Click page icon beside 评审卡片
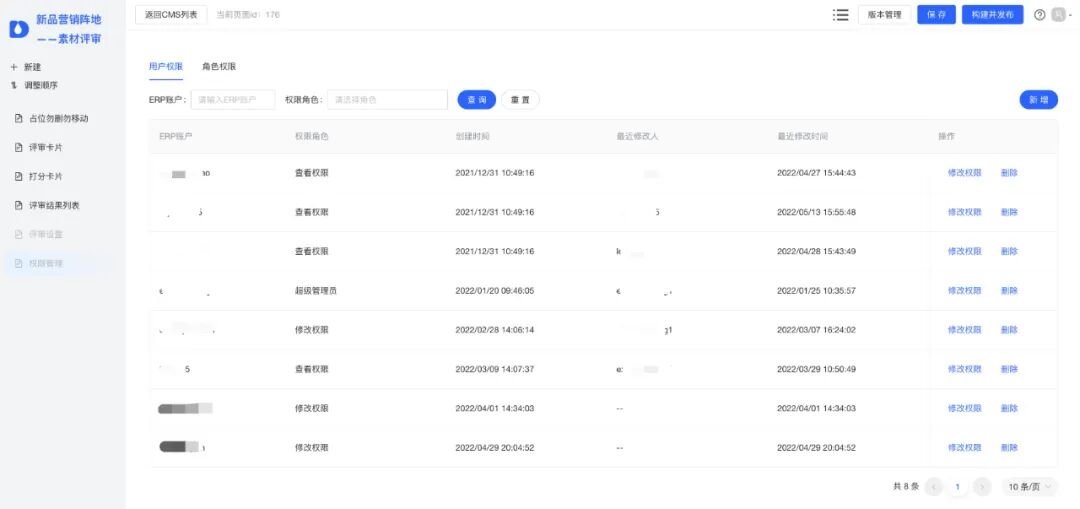The height and width of the screenshot is (509, 1080). tap(19, 147)
